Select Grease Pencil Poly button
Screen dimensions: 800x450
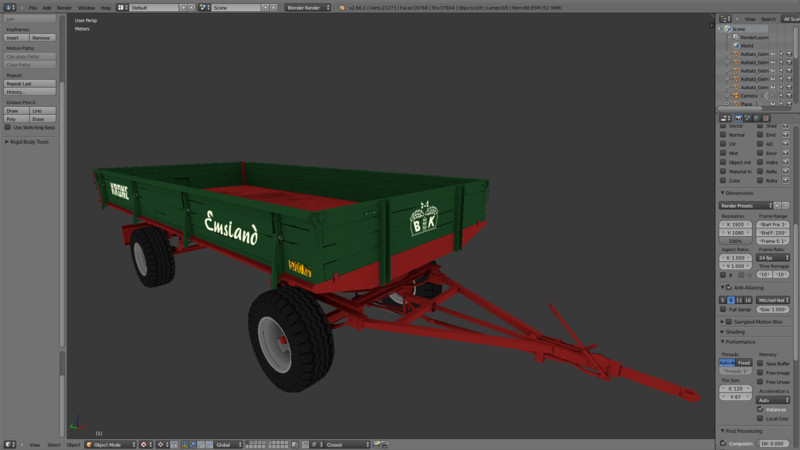(x=16, y=119)
